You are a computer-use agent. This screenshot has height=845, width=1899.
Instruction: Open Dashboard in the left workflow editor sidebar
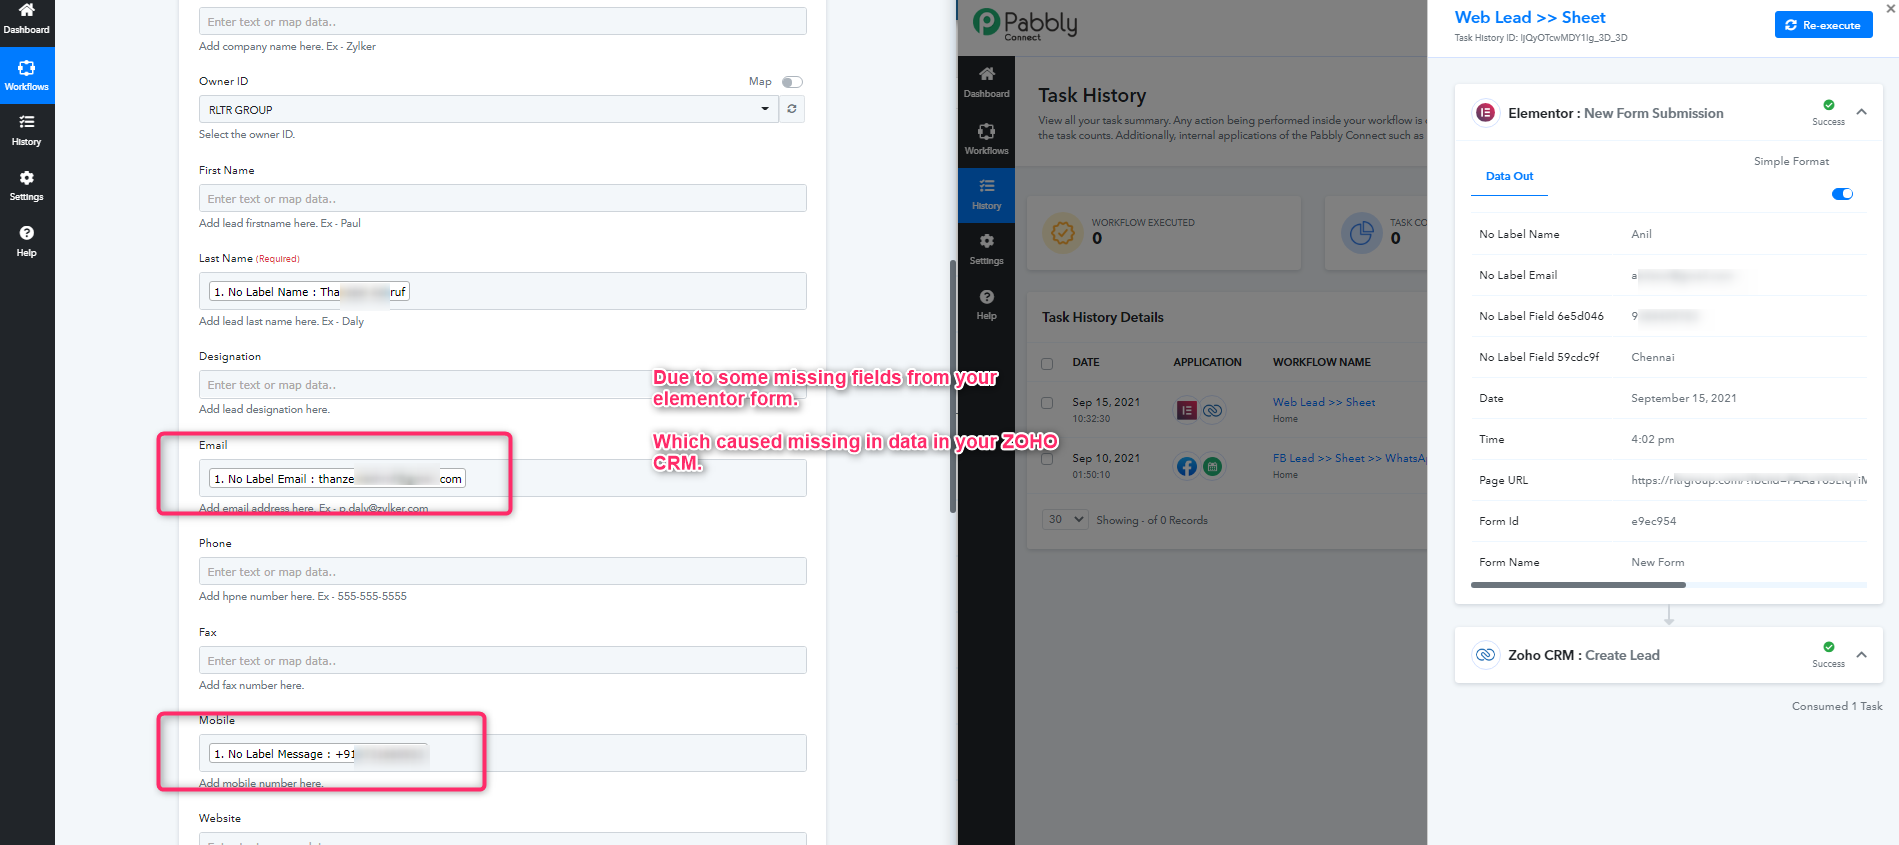tap(27, 19)
